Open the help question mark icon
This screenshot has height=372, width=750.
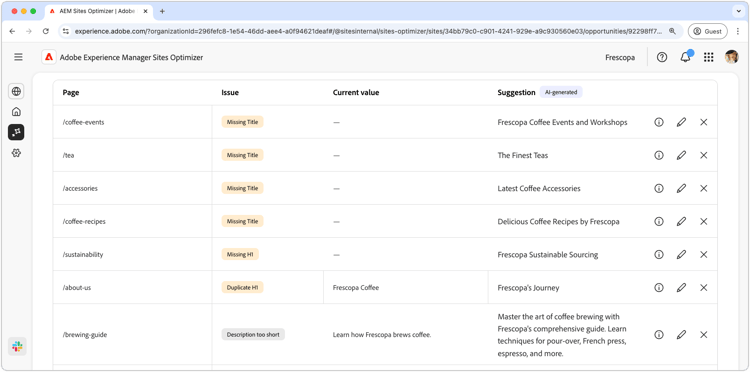[662, 57]
